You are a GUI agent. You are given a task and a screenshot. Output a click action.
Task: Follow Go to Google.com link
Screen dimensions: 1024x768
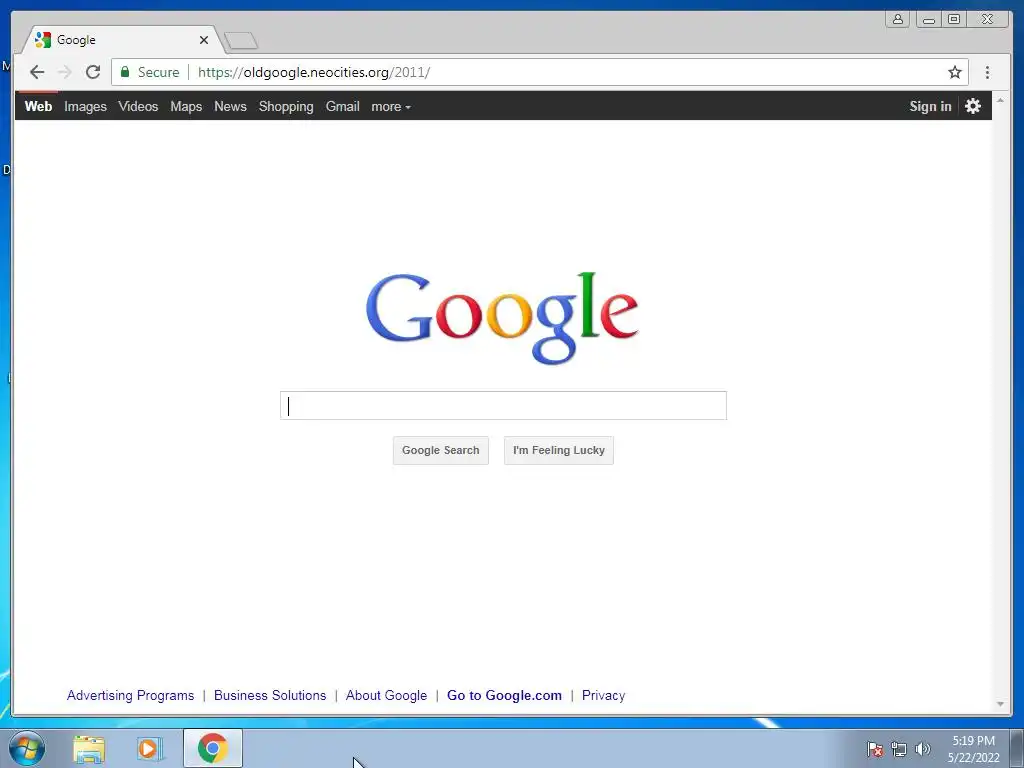(x=504, y=696)
